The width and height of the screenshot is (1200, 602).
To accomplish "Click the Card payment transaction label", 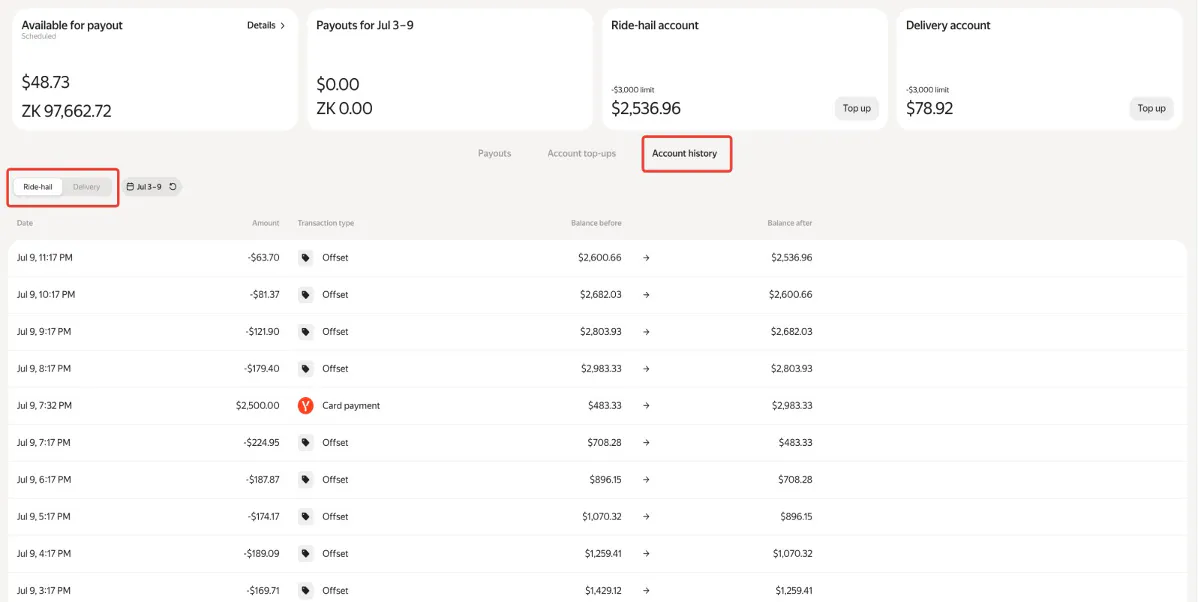I will click(351, 406).
